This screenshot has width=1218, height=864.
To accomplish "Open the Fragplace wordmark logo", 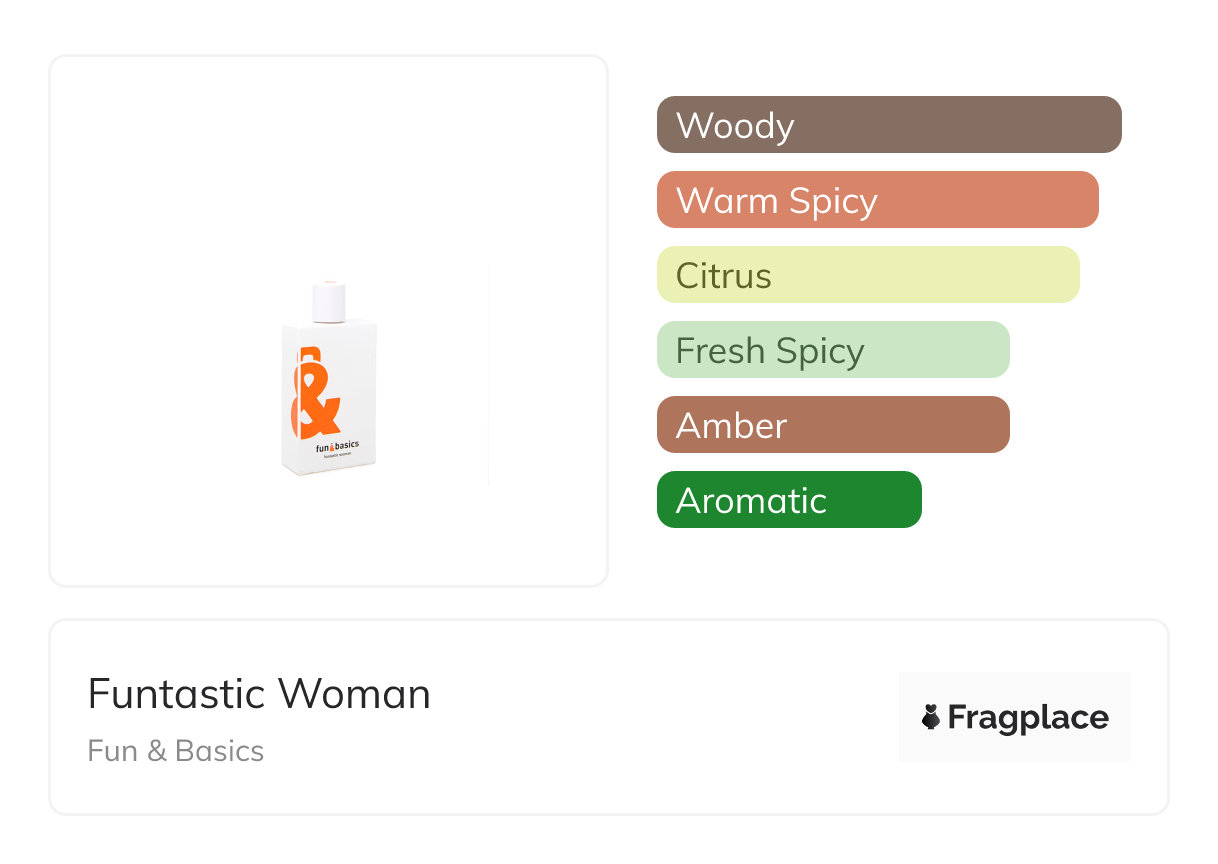I will pos(1027,717).
